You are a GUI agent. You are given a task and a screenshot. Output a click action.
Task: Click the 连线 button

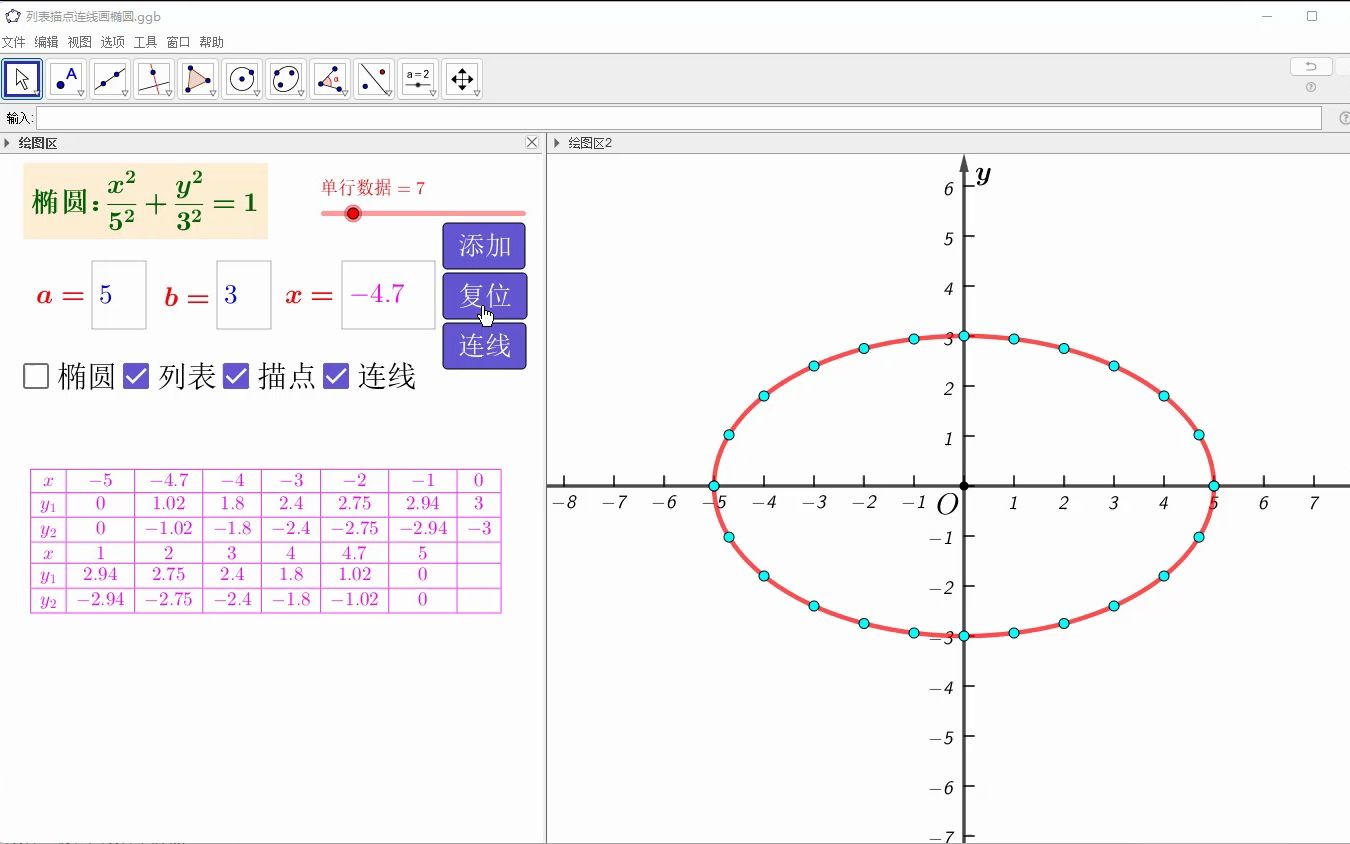(x=484, y=346)
